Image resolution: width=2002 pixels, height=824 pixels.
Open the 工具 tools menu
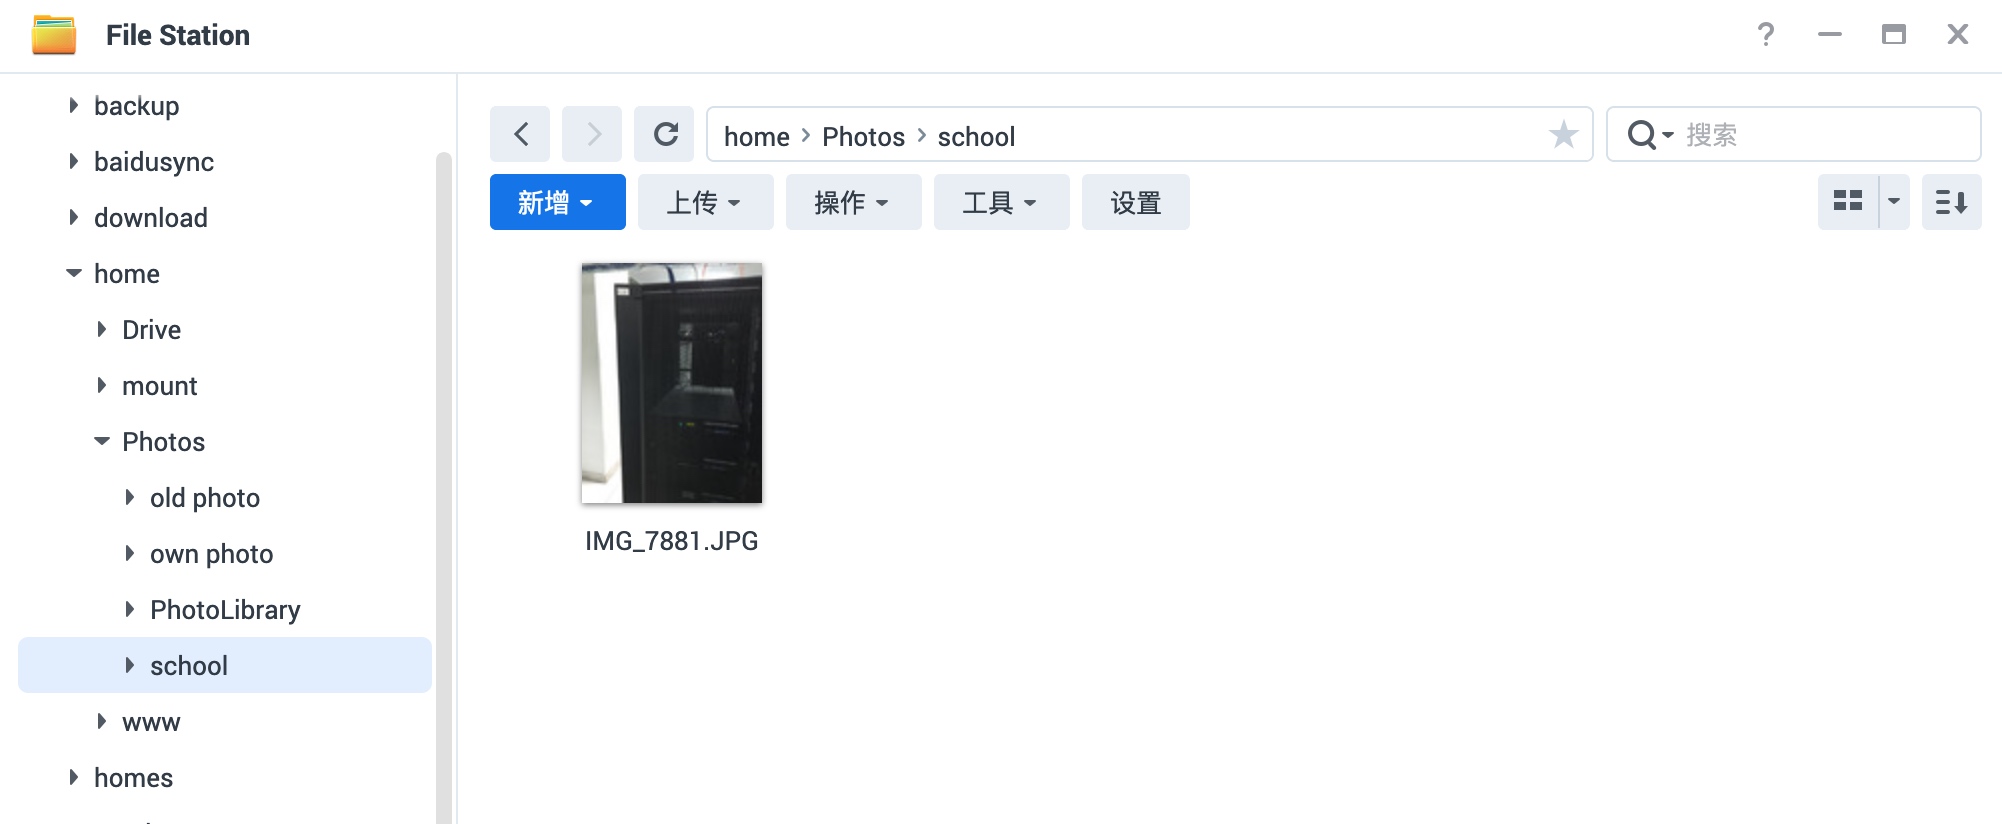coord(1002,202)
